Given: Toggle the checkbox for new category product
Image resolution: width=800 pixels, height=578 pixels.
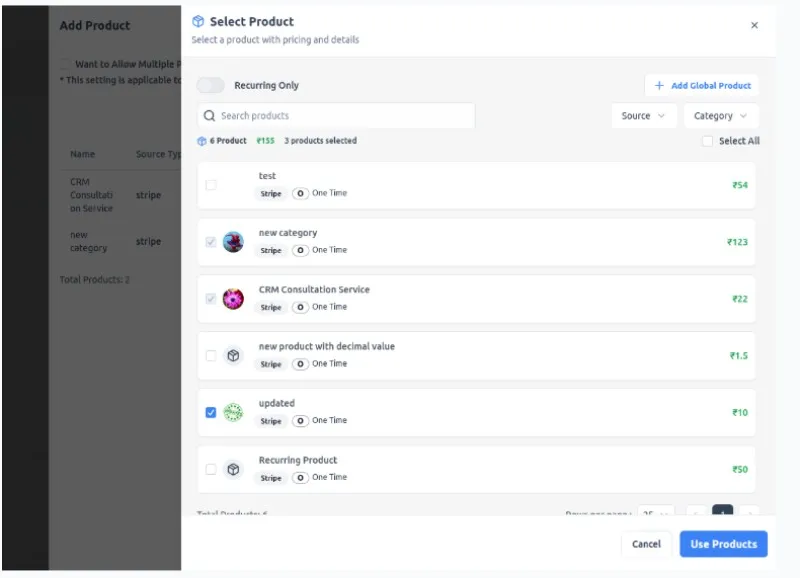Looking at the screenshot, I should (x=211, y=242).
